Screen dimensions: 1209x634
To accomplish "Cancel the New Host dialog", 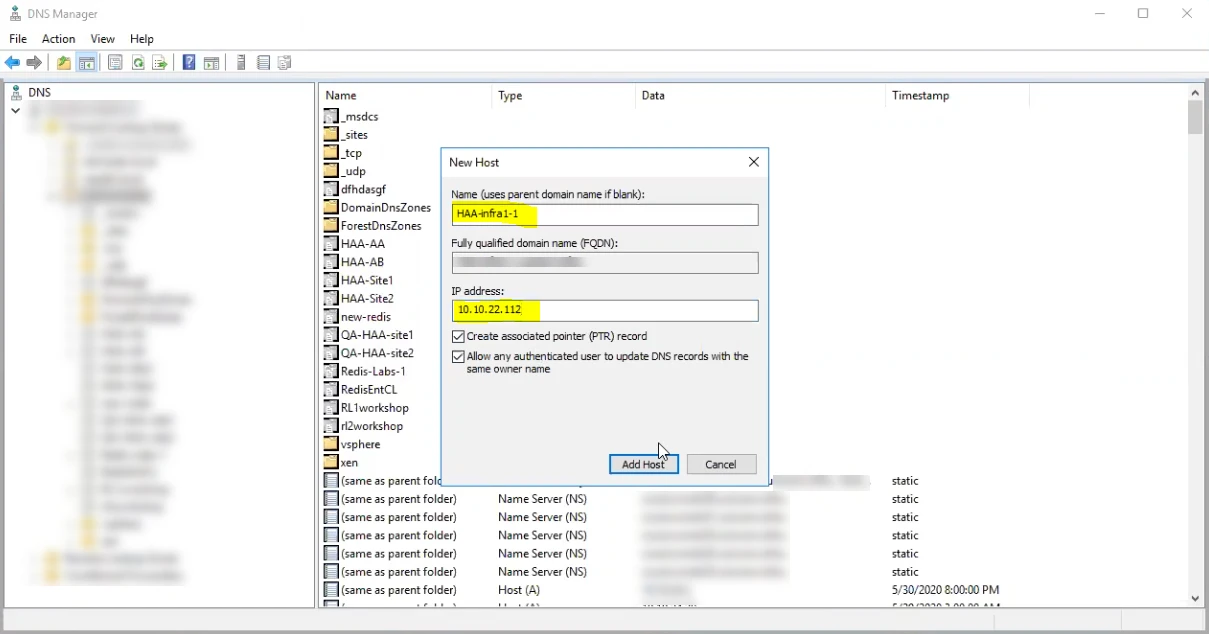I will 721,464.
